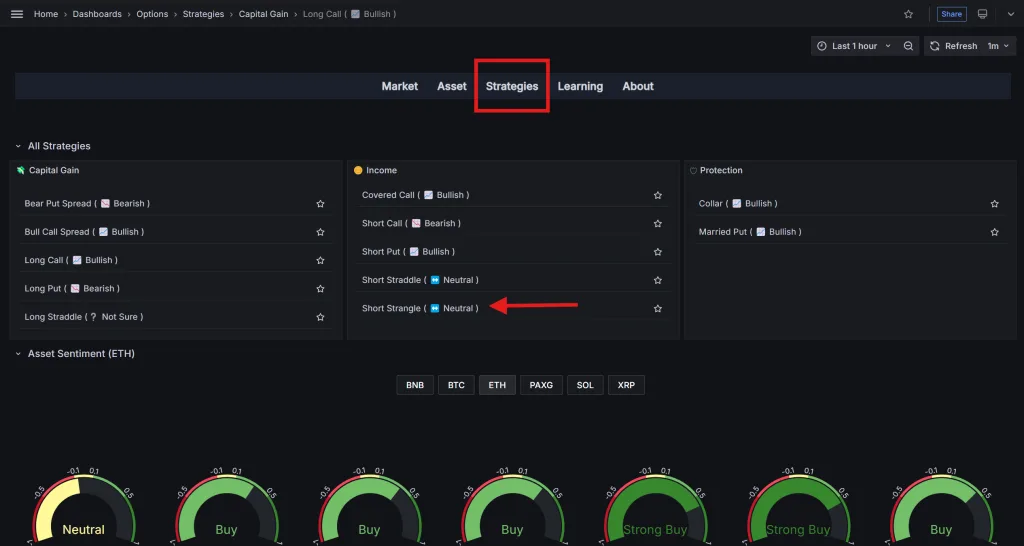Select the SOL asset option
Screen dimensions: 1024x546
pos(585,385)
